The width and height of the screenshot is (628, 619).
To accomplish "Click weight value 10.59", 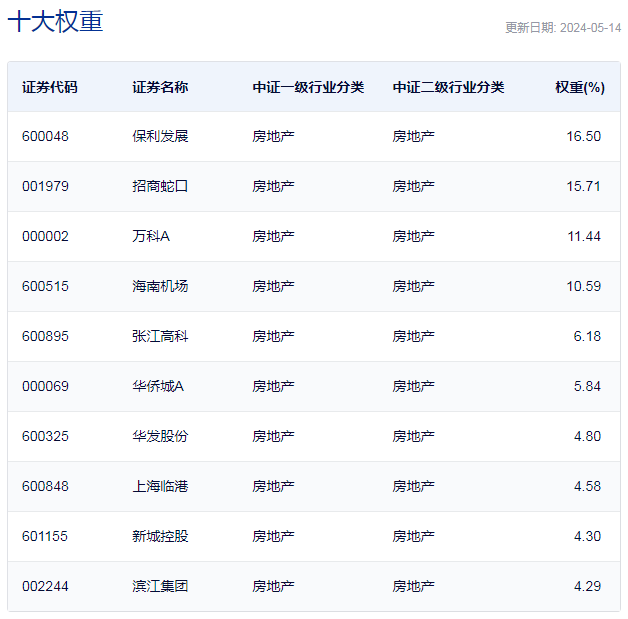I will click(x=584, y=286).
